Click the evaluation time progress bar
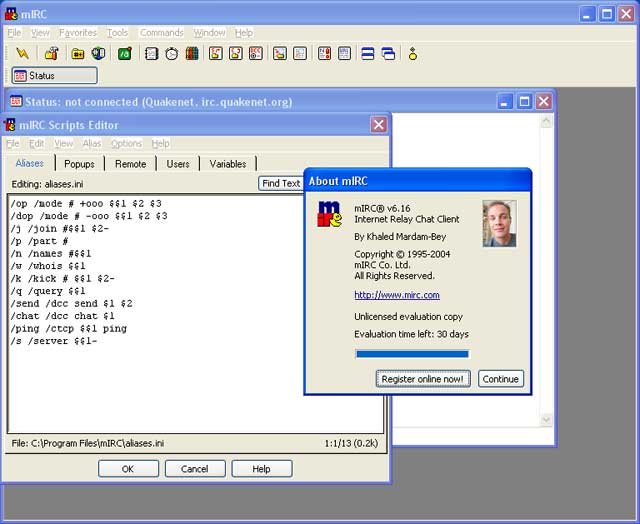The image size is (640, 524). (x=412, y=354)
